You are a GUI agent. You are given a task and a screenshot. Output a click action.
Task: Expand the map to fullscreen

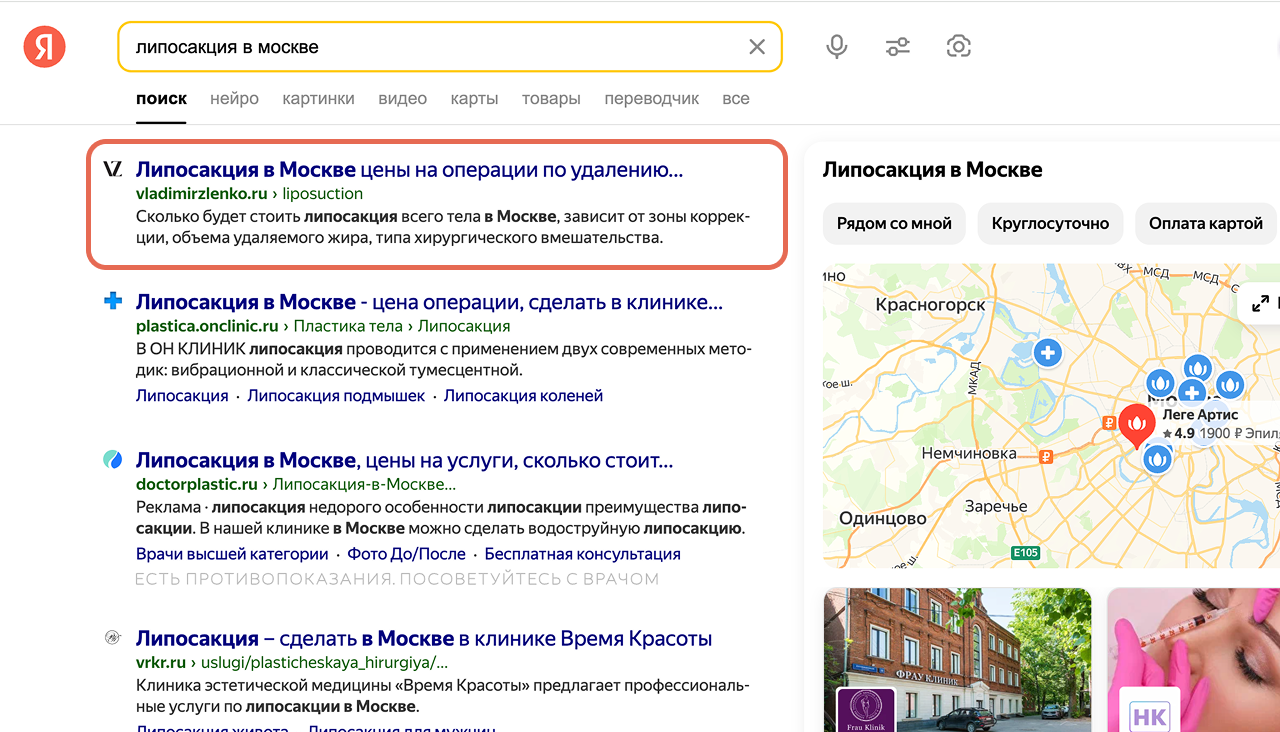point(1260,302)
